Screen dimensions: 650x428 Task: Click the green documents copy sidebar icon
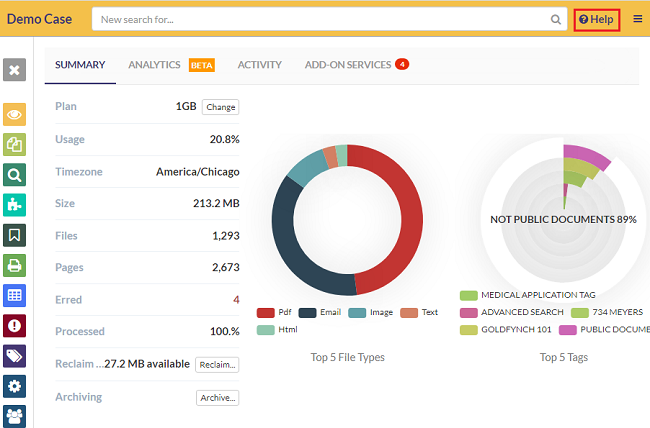pyautogui.click(x=15, y=145)
